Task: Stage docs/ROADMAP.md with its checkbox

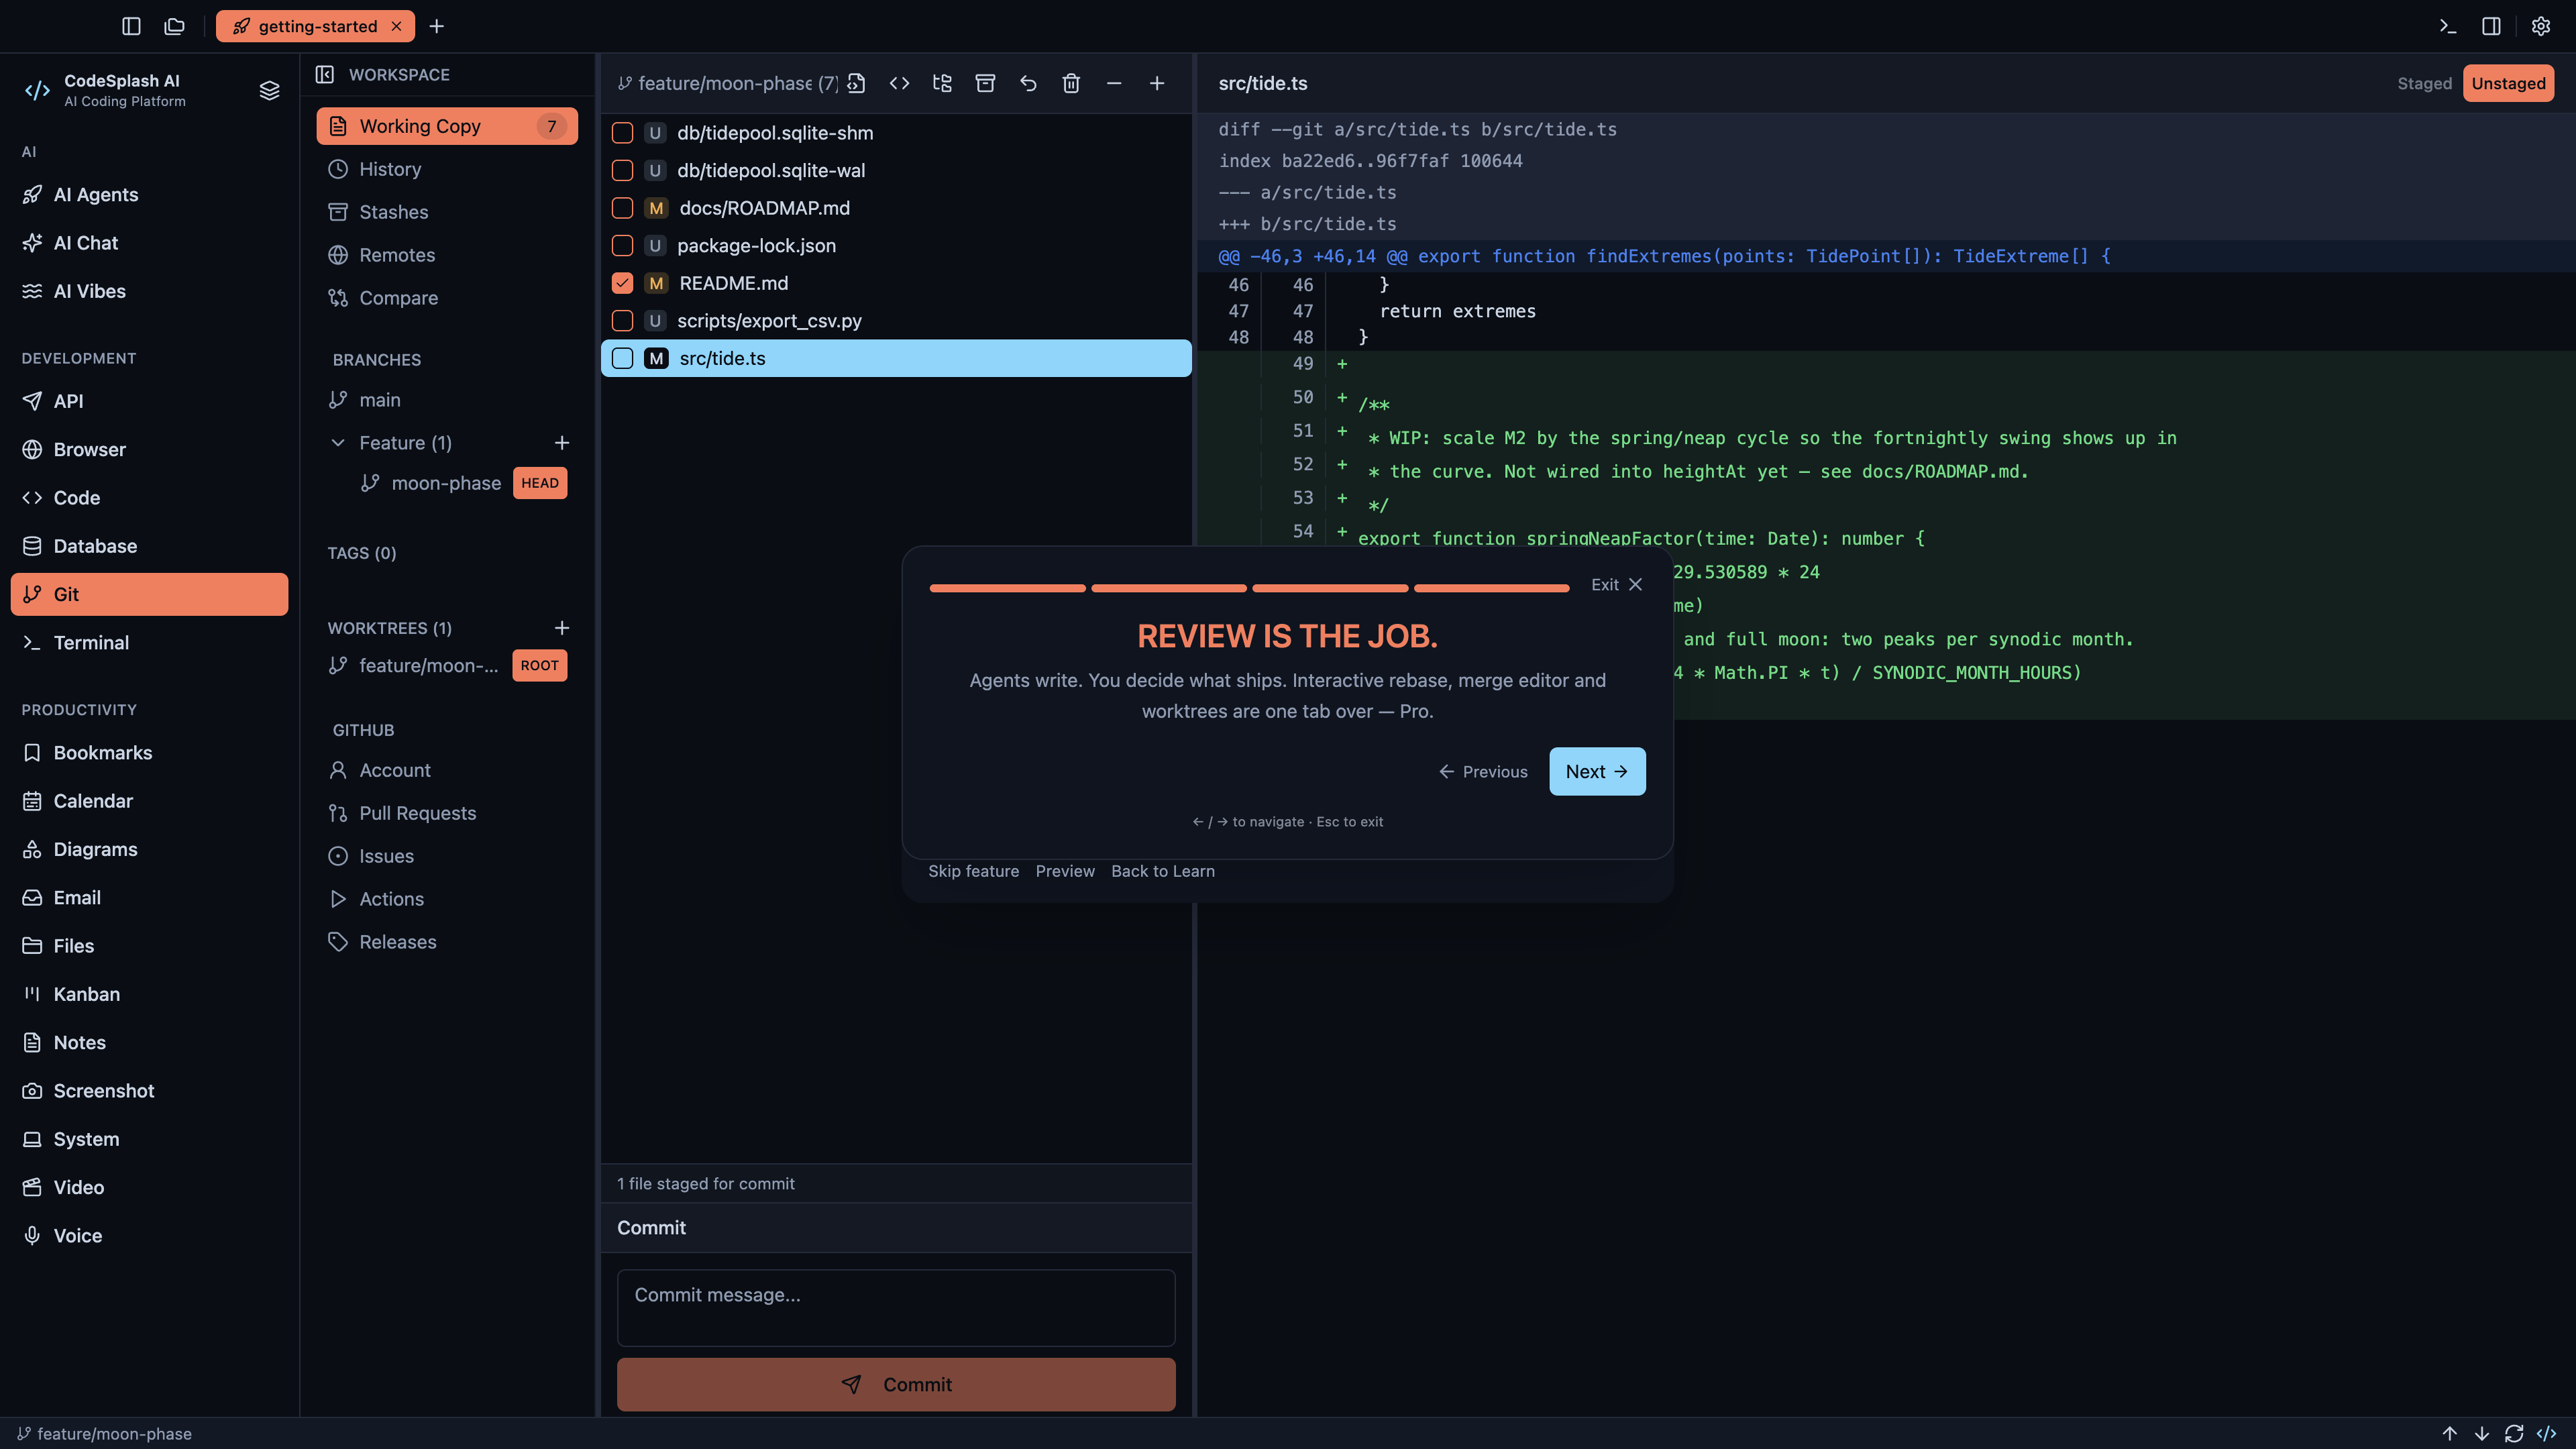Action: tap(622, 208)
